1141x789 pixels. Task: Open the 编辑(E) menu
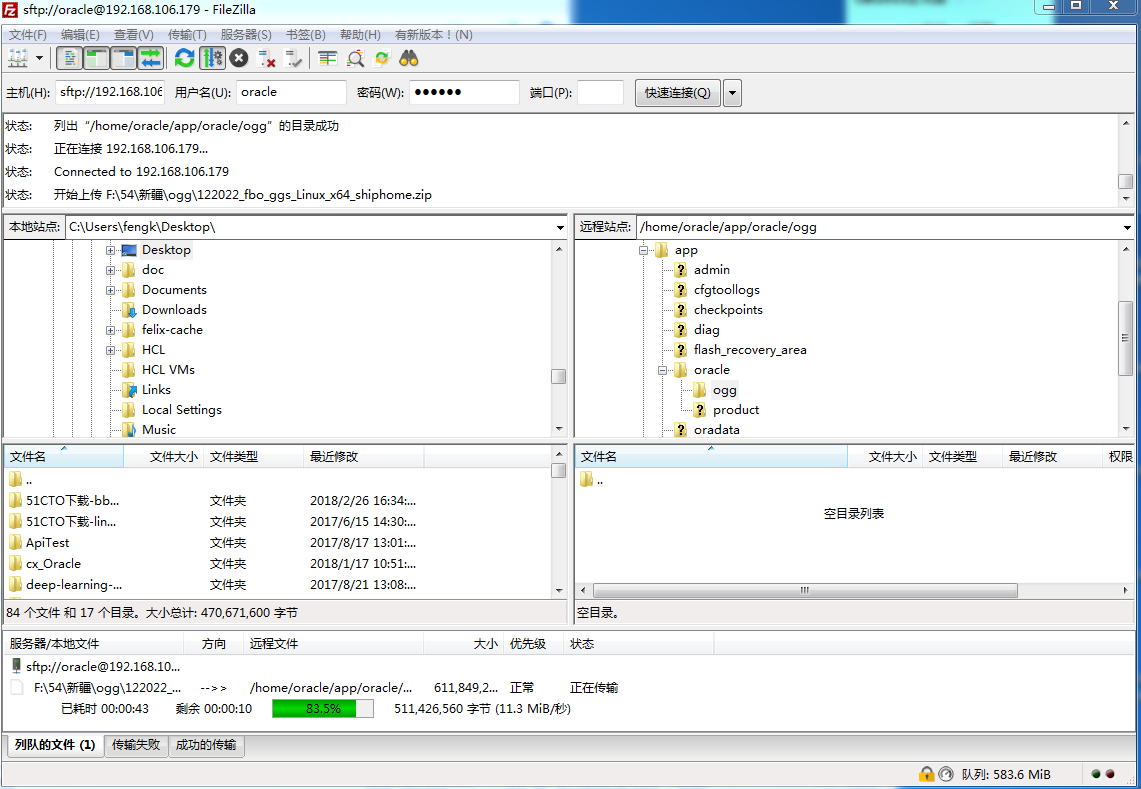point(80,34)
